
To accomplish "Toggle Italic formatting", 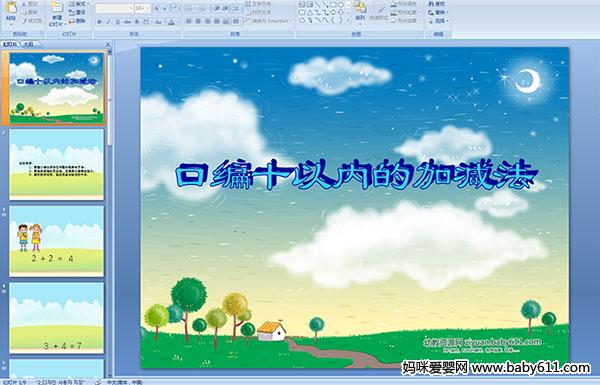I will tap(108, 22).
